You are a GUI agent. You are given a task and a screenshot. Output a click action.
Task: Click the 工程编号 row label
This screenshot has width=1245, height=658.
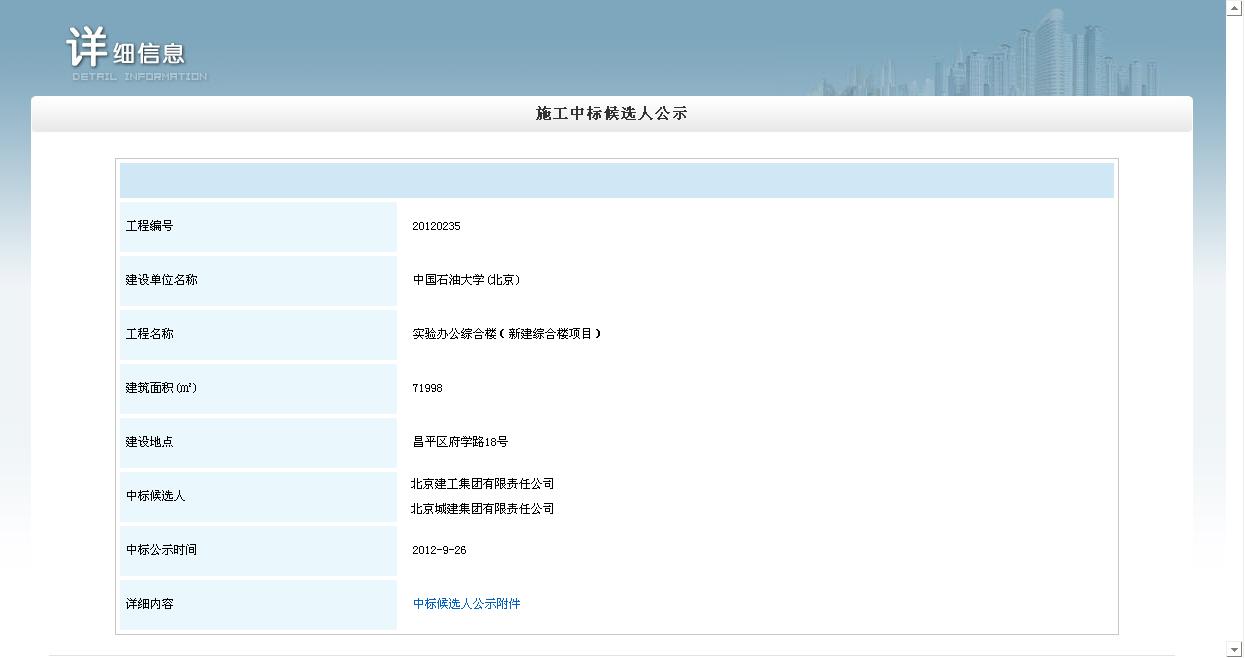(149, 226)
